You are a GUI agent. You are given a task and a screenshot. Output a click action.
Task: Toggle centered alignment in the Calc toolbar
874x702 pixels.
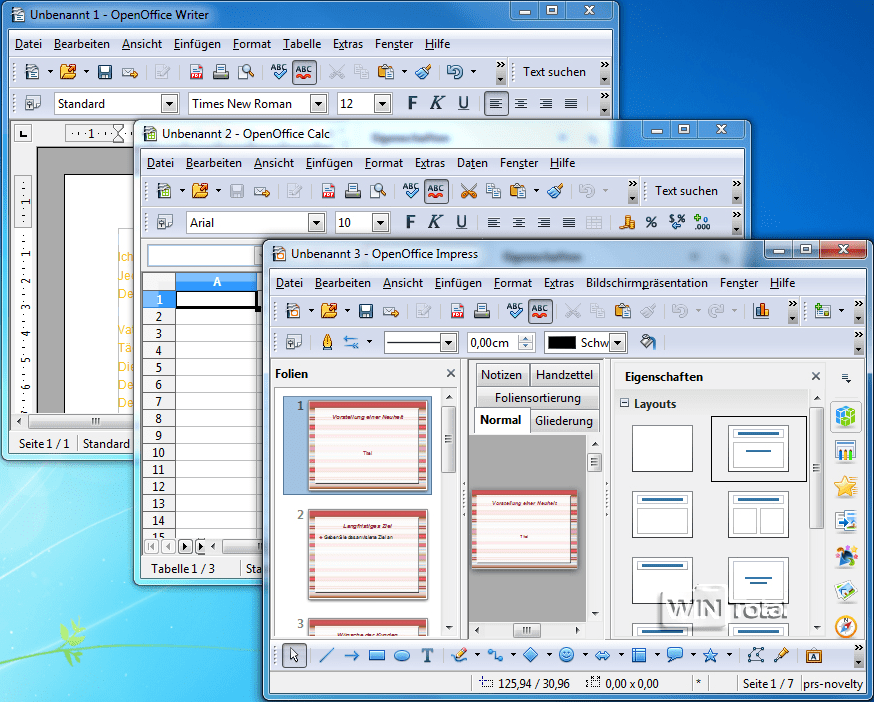(x=518, y=223)
